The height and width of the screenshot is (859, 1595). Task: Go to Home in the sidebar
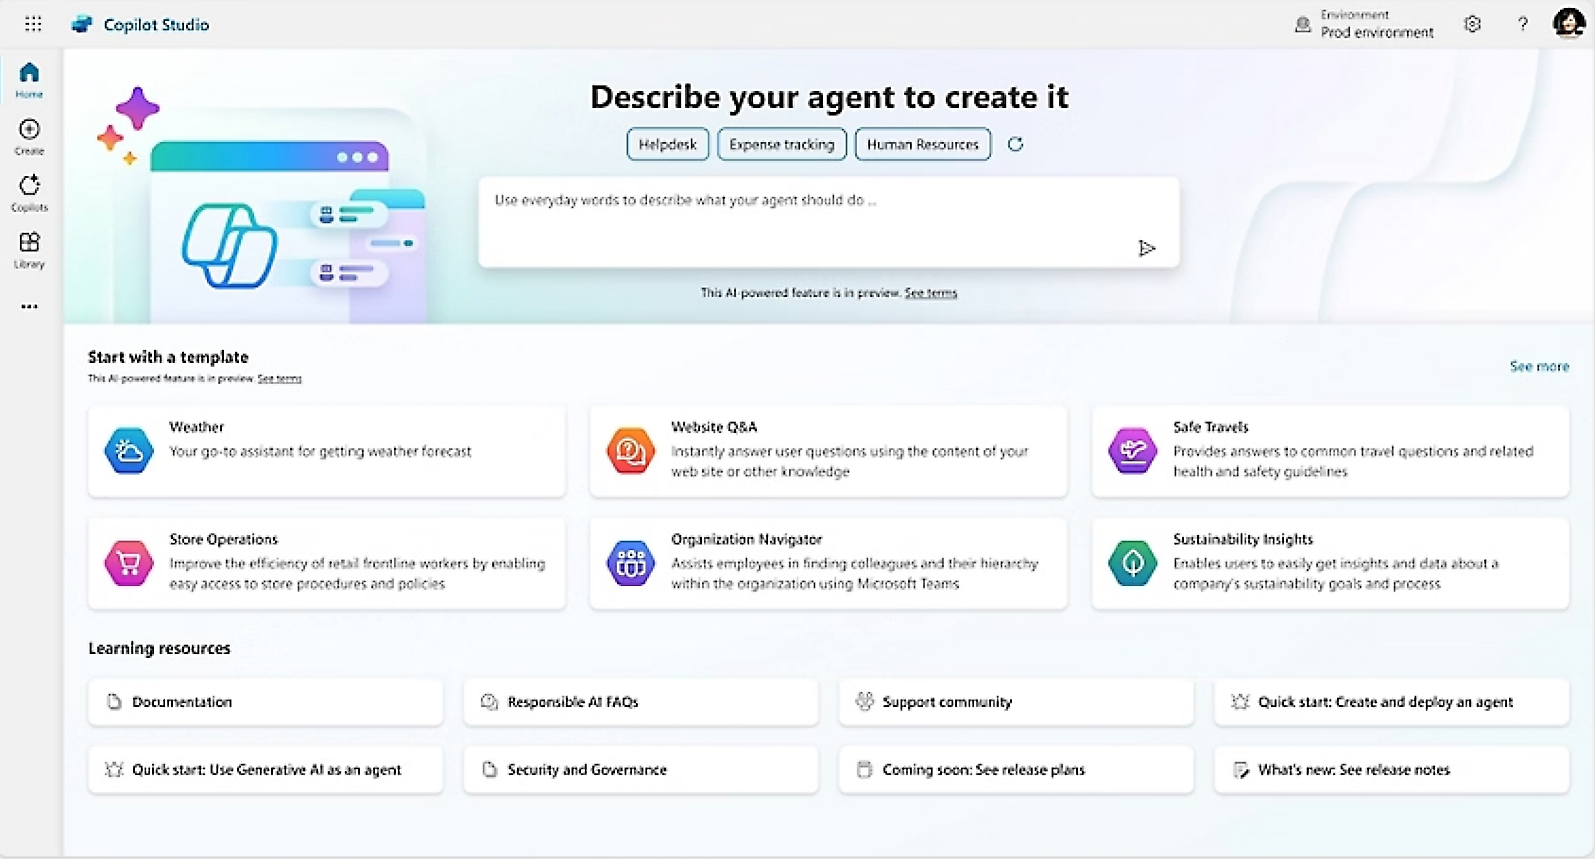click(x=29, y=79)
